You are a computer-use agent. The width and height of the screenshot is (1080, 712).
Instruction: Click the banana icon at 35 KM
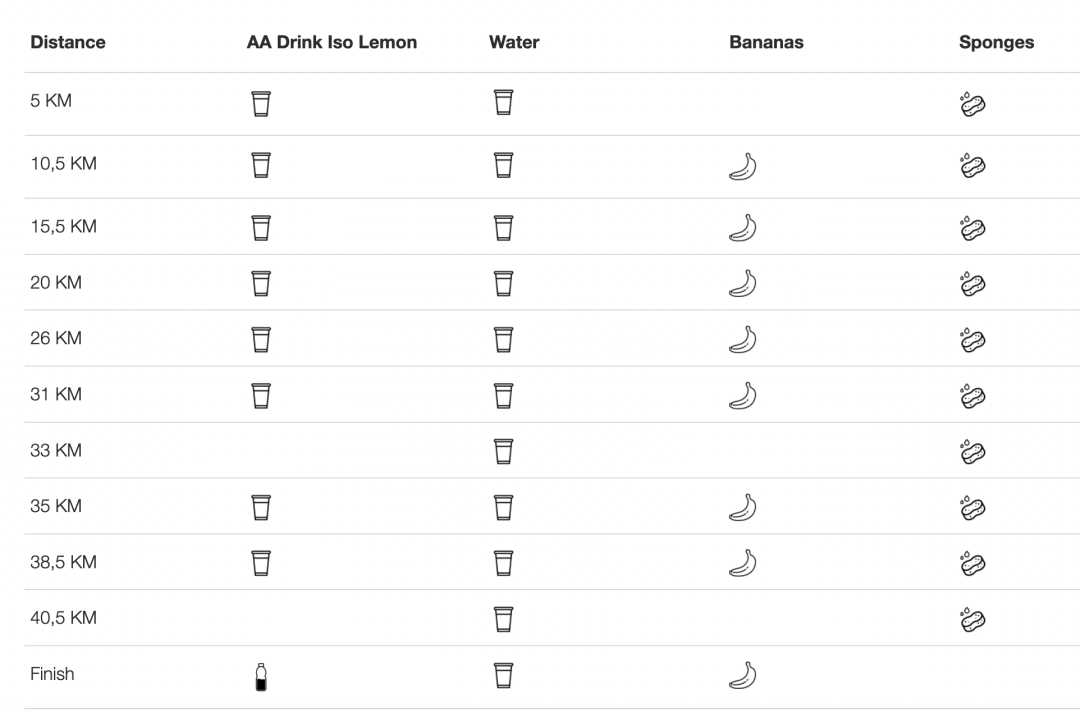pos(743,508)
